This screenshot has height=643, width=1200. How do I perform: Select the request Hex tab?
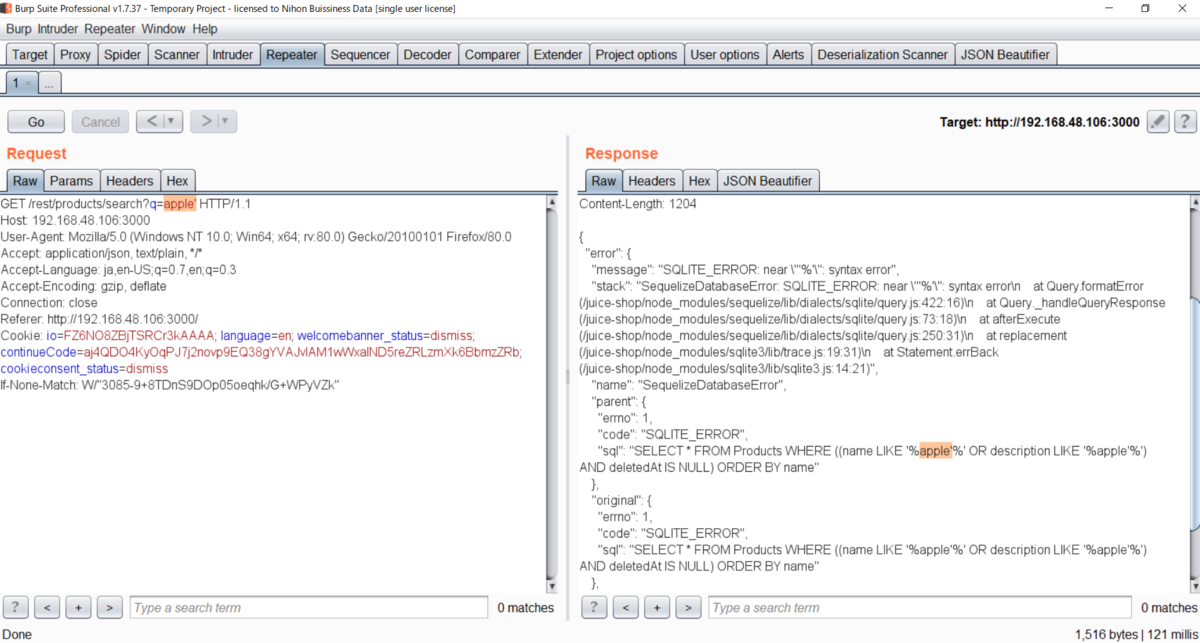click(x=177, y=181)
